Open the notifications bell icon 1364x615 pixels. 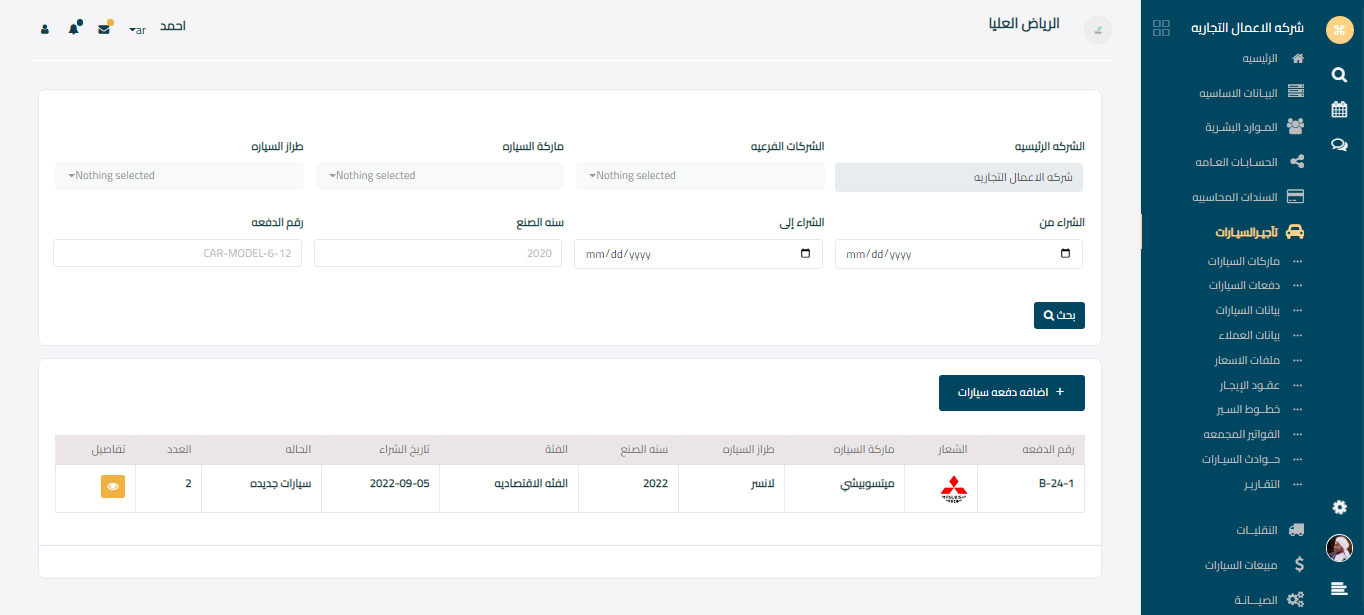point(74,28)
